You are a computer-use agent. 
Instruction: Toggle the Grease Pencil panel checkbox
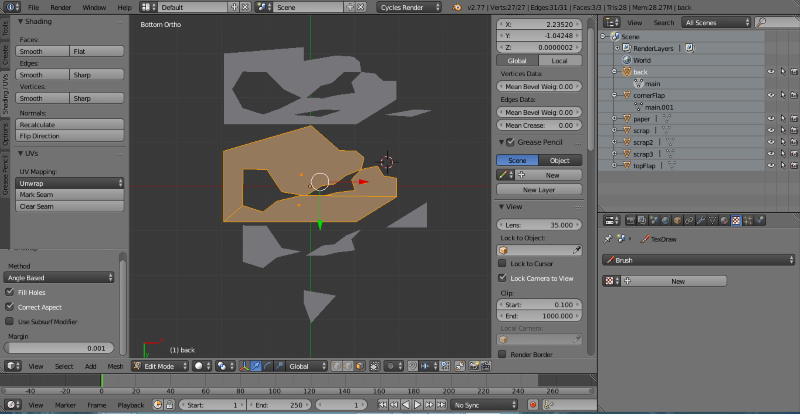[x=511, y=142]
